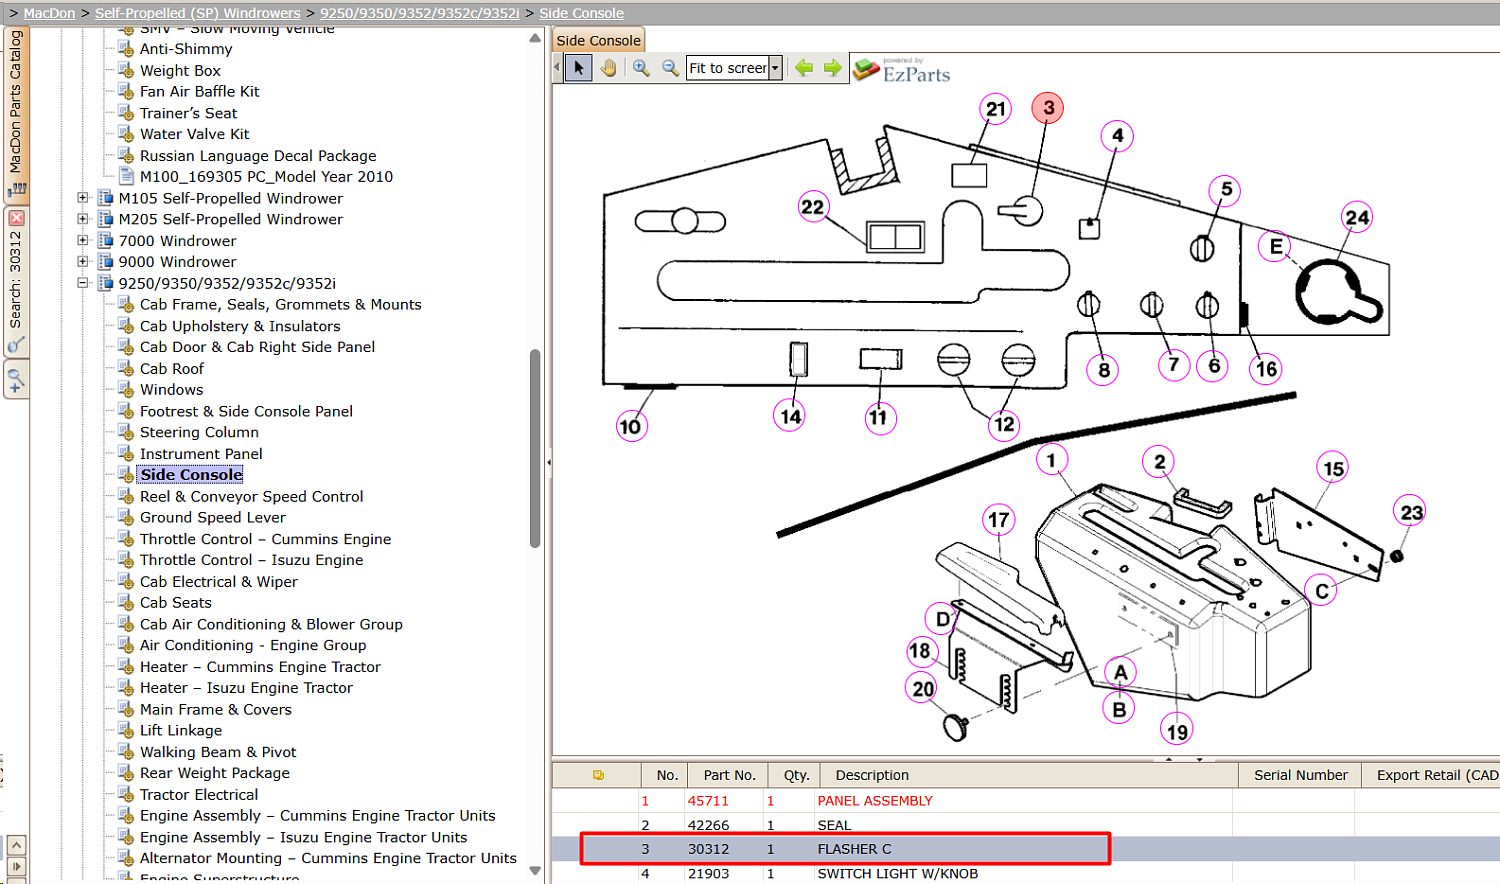Click the notes column header icon in parts table
The image size is (1500, 884).
coord(598,775)
